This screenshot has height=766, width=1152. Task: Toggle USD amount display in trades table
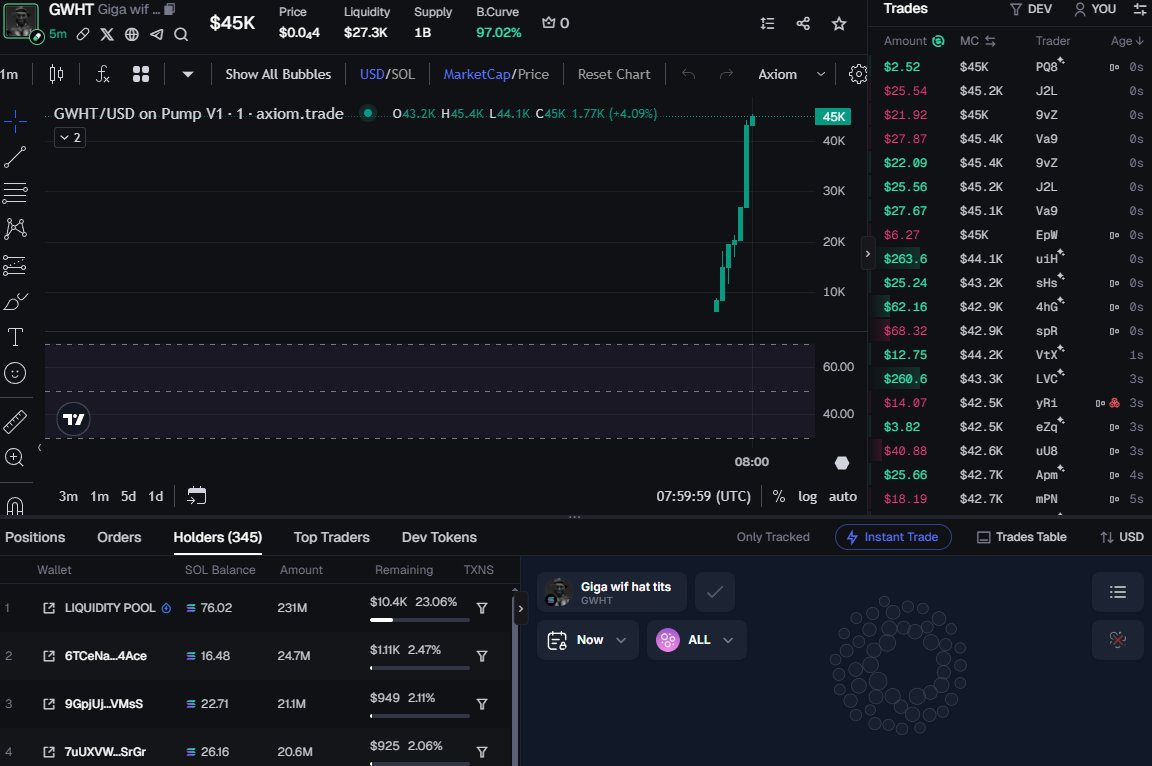pyautogui.click(x=1122, y=537)
